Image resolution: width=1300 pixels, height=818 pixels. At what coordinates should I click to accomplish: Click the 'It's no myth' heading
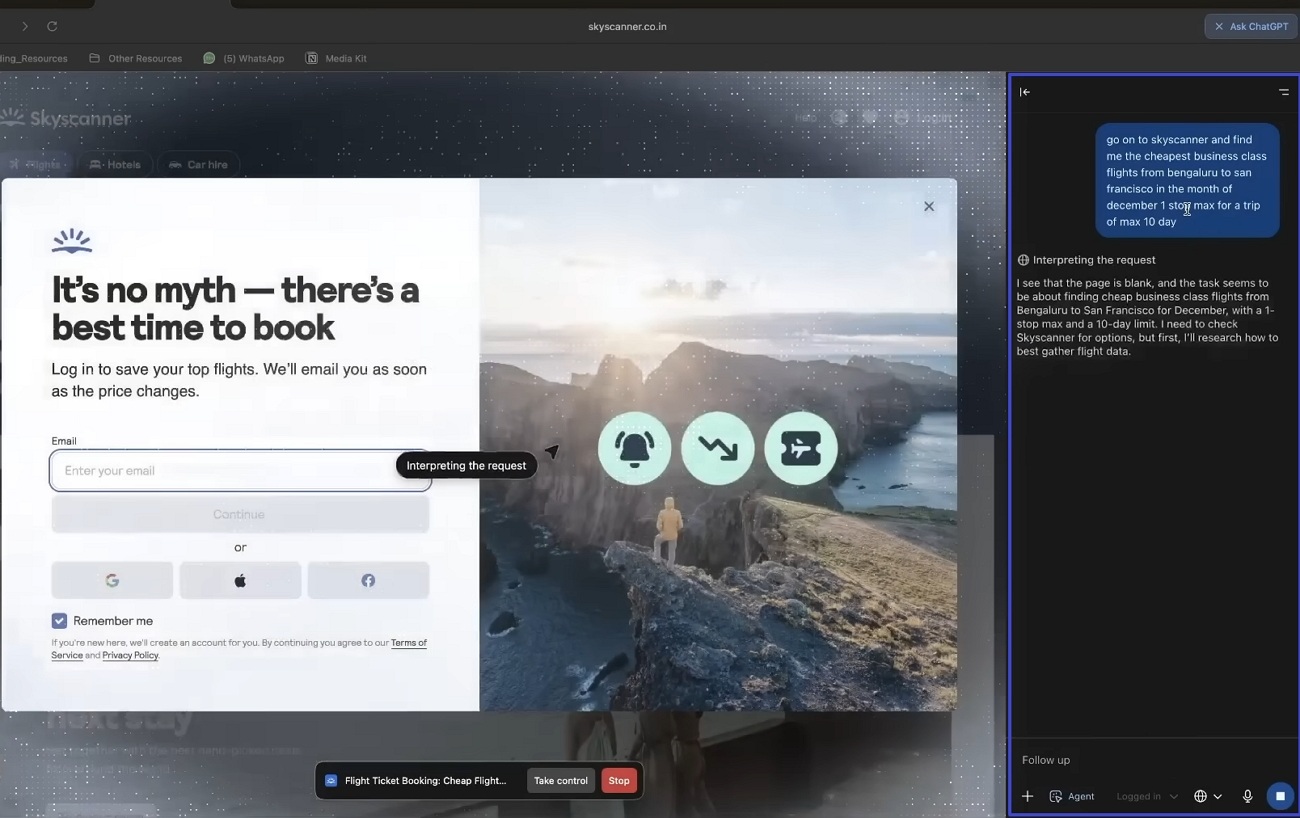coord(236,308)
